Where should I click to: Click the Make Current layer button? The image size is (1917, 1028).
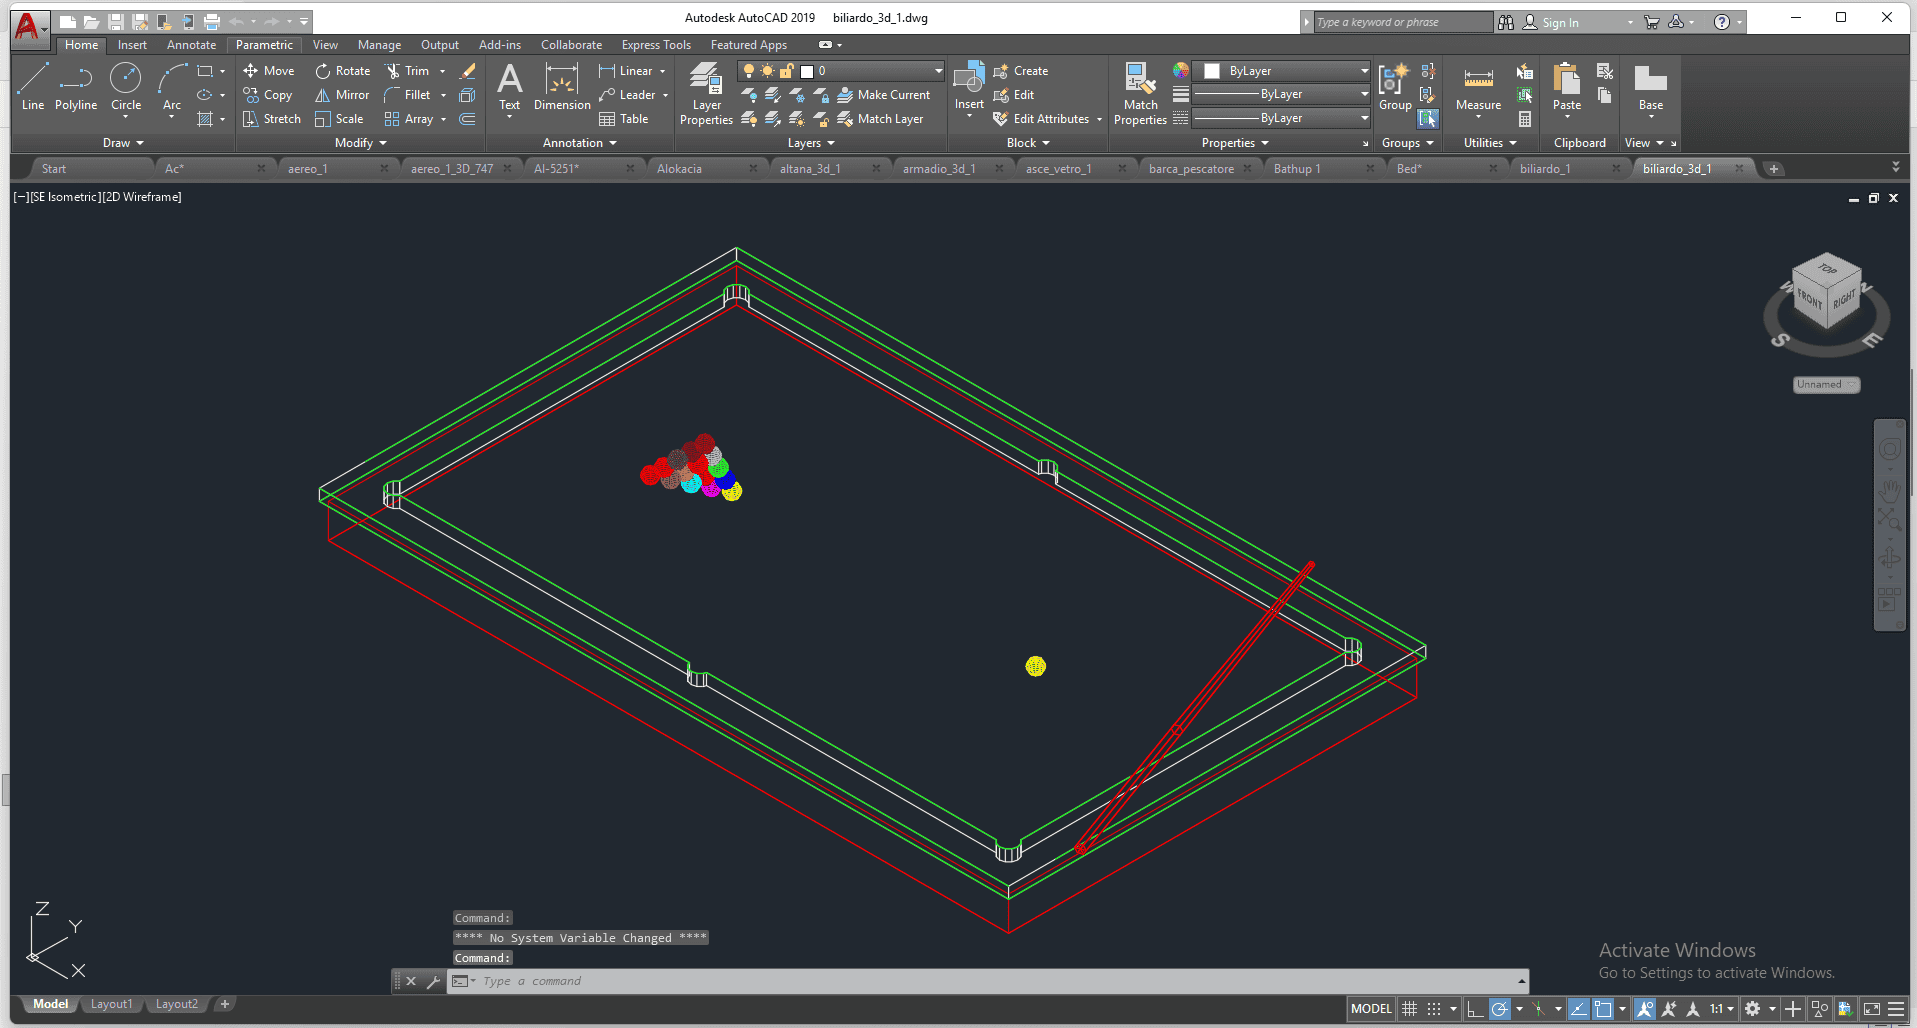(884, 95)
